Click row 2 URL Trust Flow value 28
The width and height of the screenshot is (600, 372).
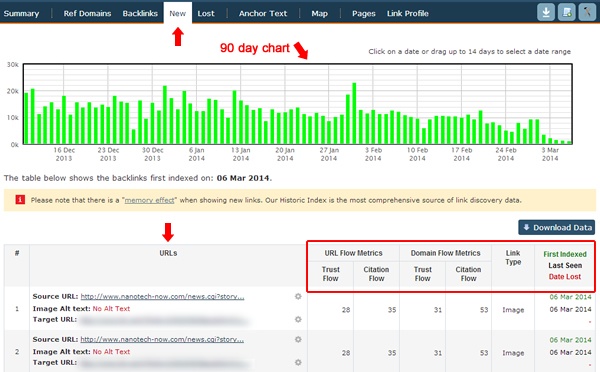346,353
